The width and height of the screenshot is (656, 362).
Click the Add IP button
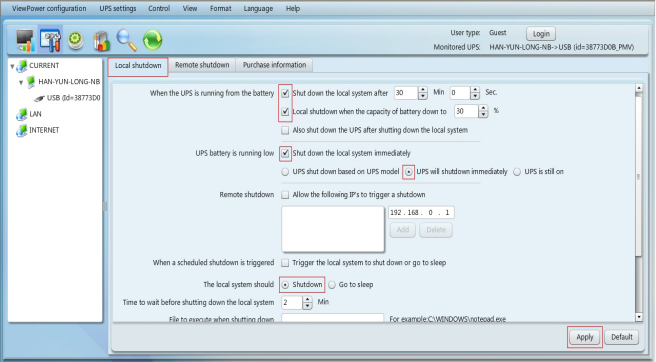click(x=402, y=230)
